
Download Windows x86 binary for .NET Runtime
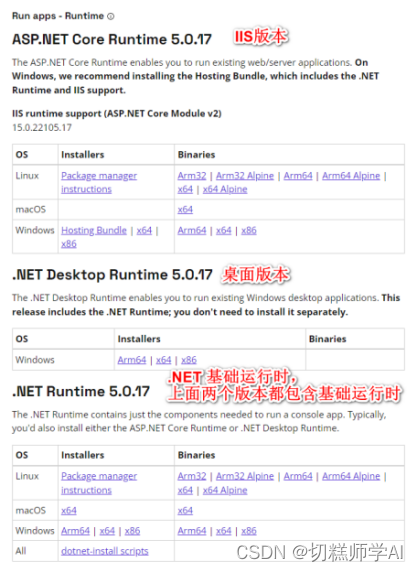pos(249,531)
